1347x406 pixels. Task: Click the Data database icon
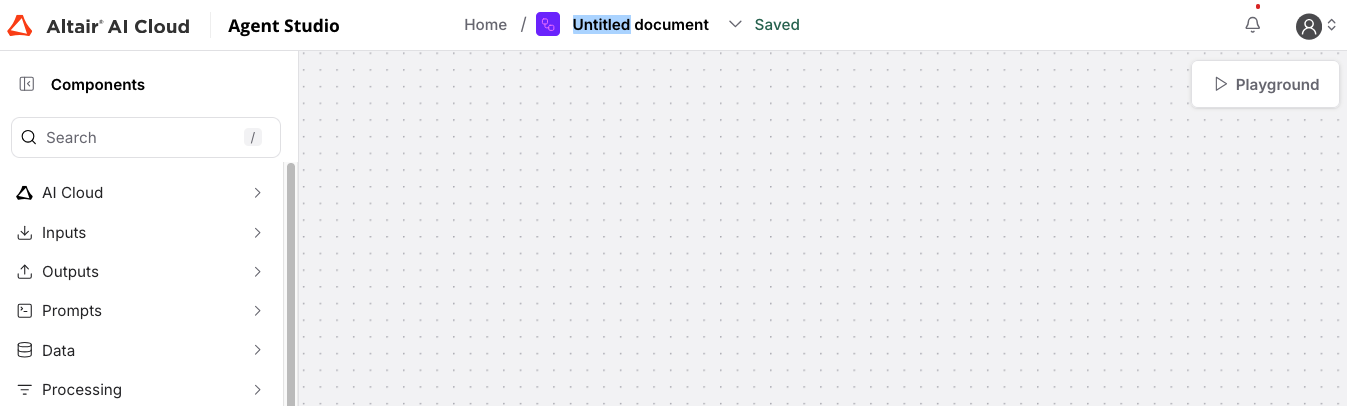coord(25,351)
